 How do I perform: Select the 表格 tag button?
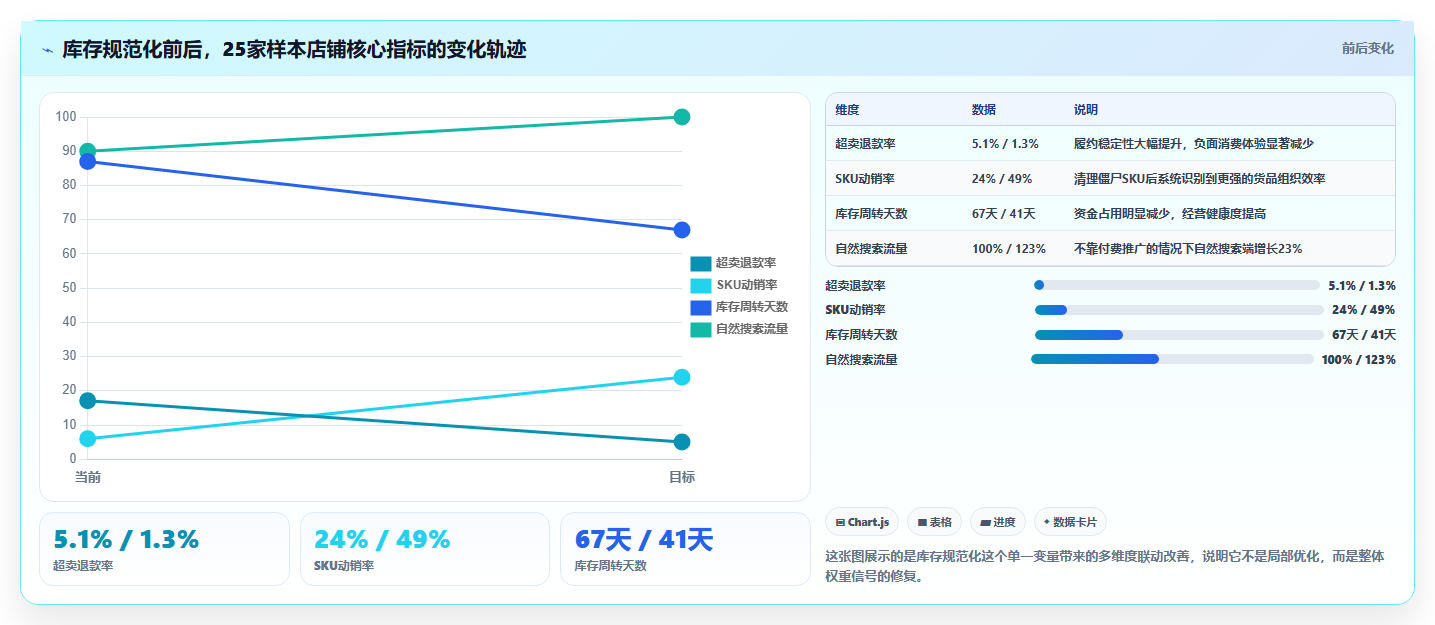click(x=934, y=522)
